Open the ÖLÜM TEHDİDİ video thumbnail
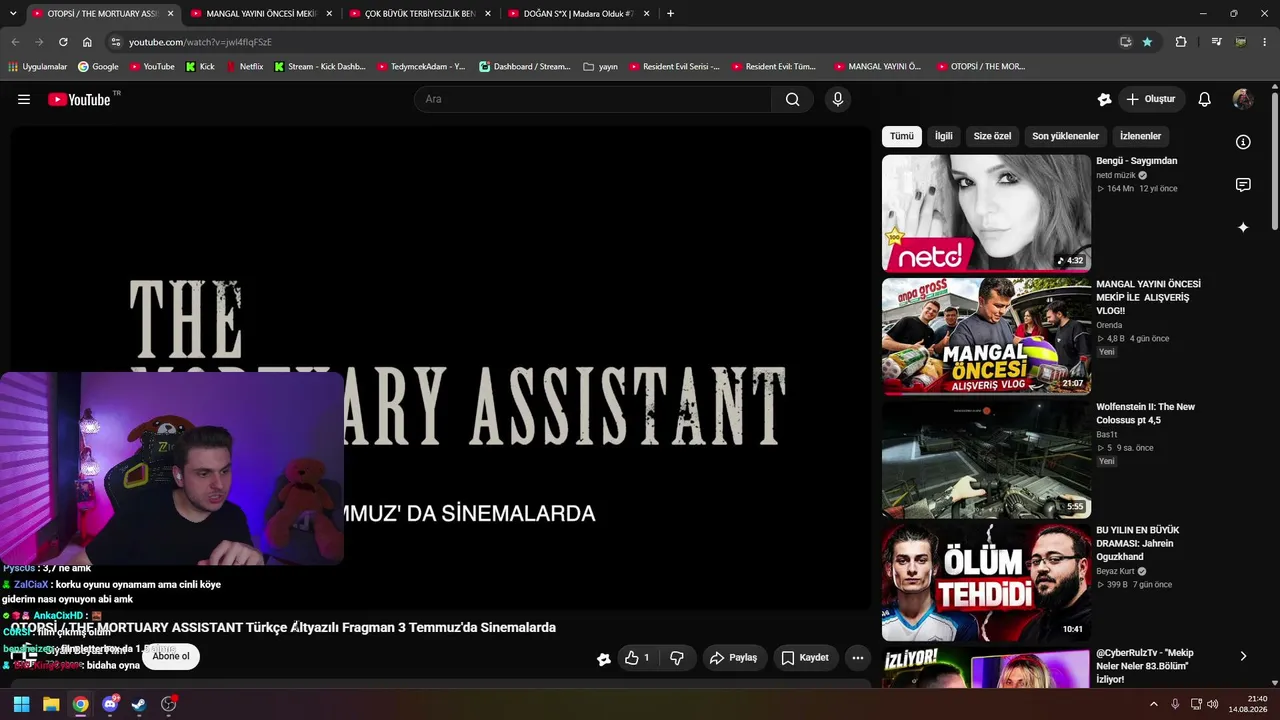This screenshot has width=1280, height=720. tap(986, 582)
